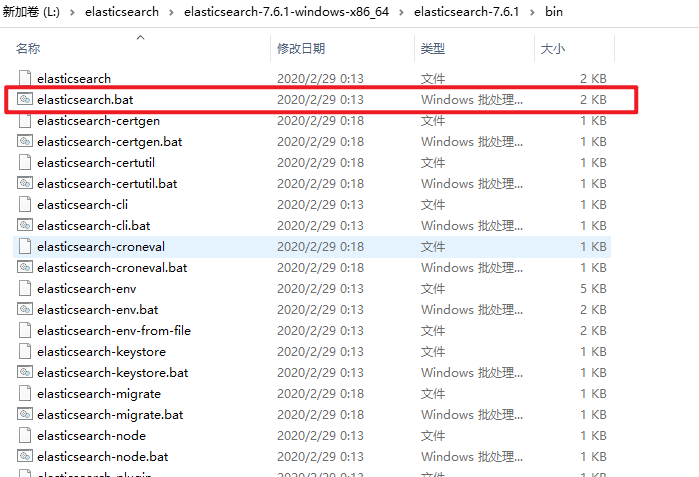Image resolution: width=699 pixels, height=477 pixels.
Task: Click the elasticsearch-env.bat batch icon
Action: pyautogui.click(x=25, y=309)
